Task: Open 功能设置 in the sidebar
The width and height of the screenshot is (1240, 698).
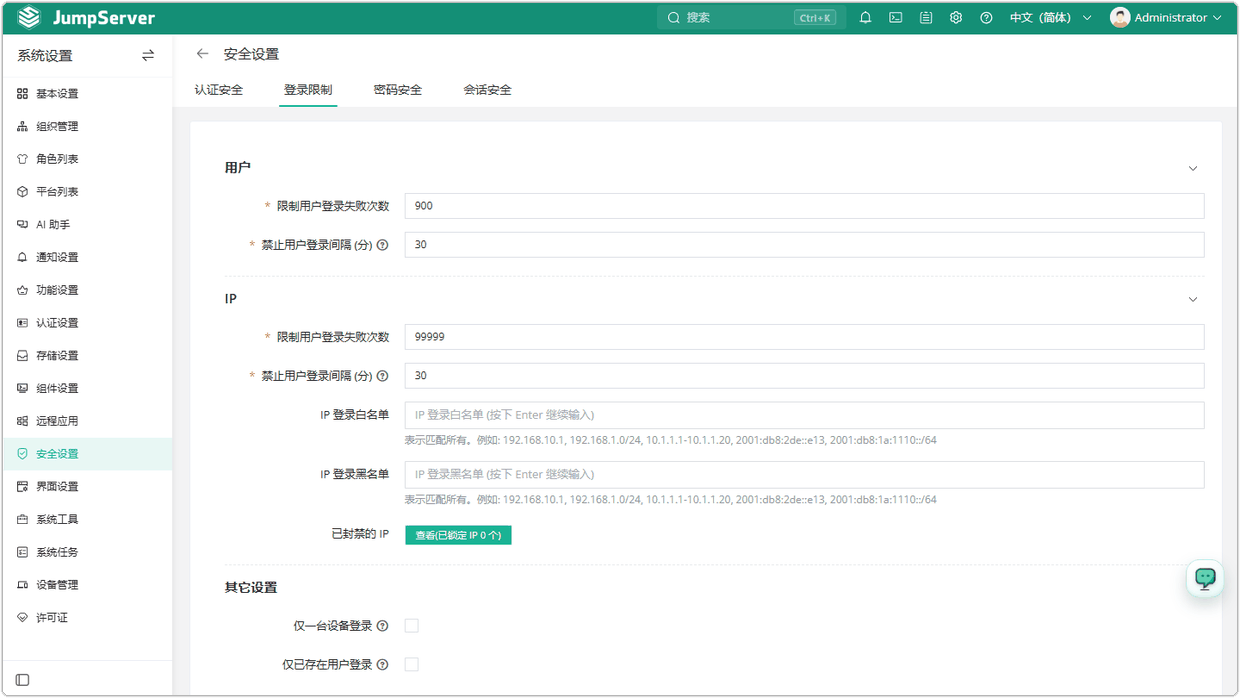Action: (86, 290)
